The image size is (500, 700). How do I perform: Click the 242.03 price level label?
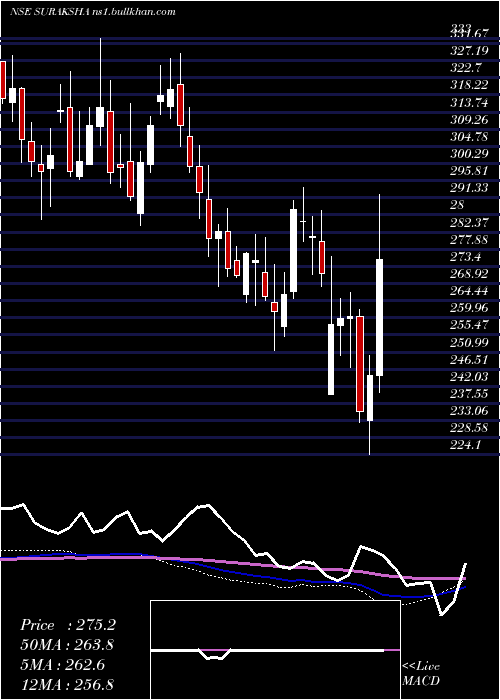pos(471,376)
